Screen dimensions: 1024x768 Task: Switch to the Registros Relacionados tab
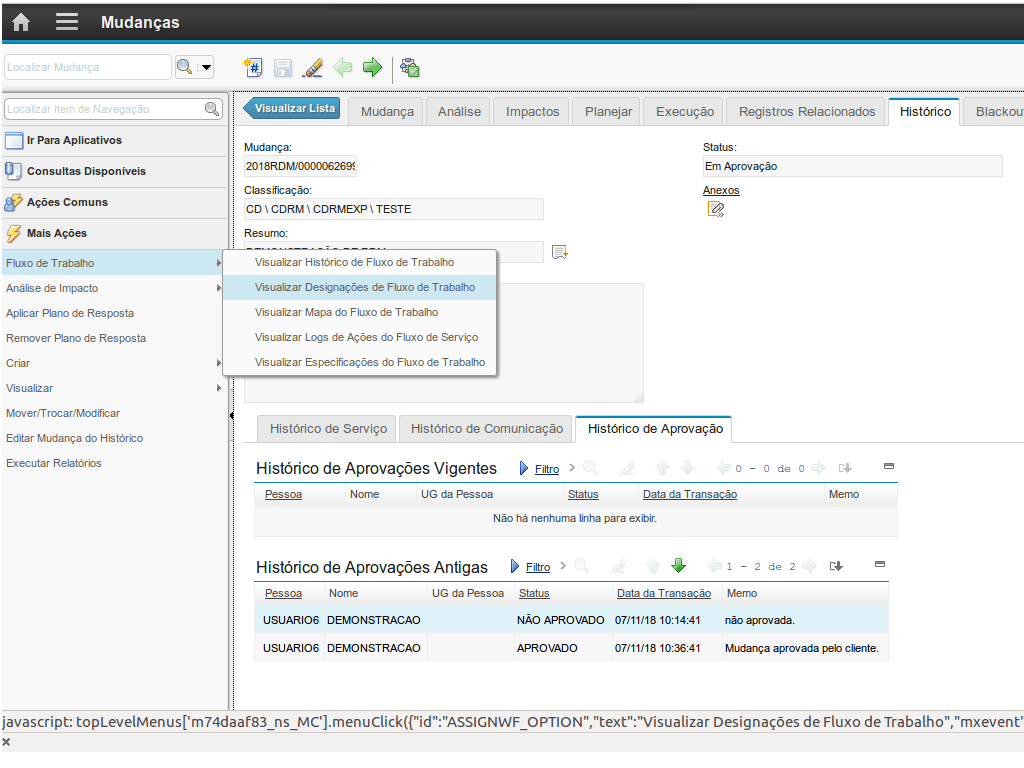tap(807, 112)
